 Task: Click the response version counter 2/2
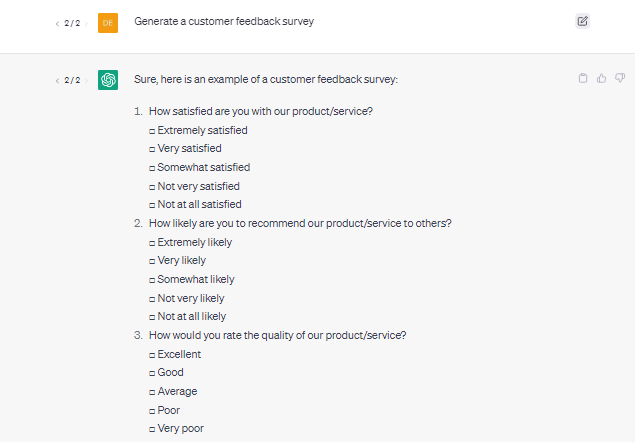(72, 81)
